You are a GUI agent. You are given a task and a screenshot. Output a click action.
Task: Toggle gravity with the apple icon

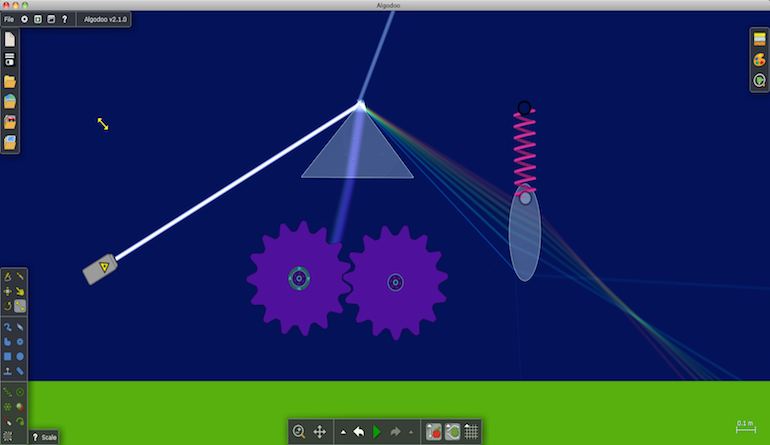(434, 432)
